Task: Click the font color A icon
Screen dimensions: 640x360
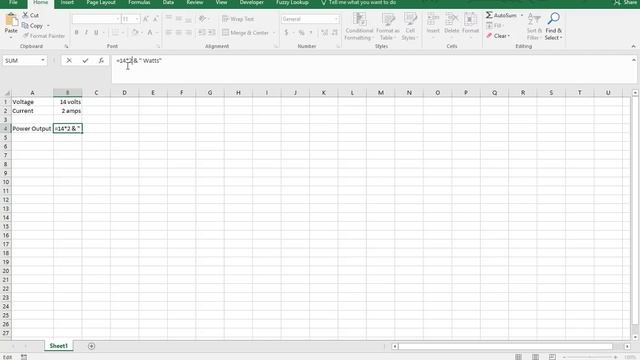Action: pyautogui.click(x=150, y=32)
